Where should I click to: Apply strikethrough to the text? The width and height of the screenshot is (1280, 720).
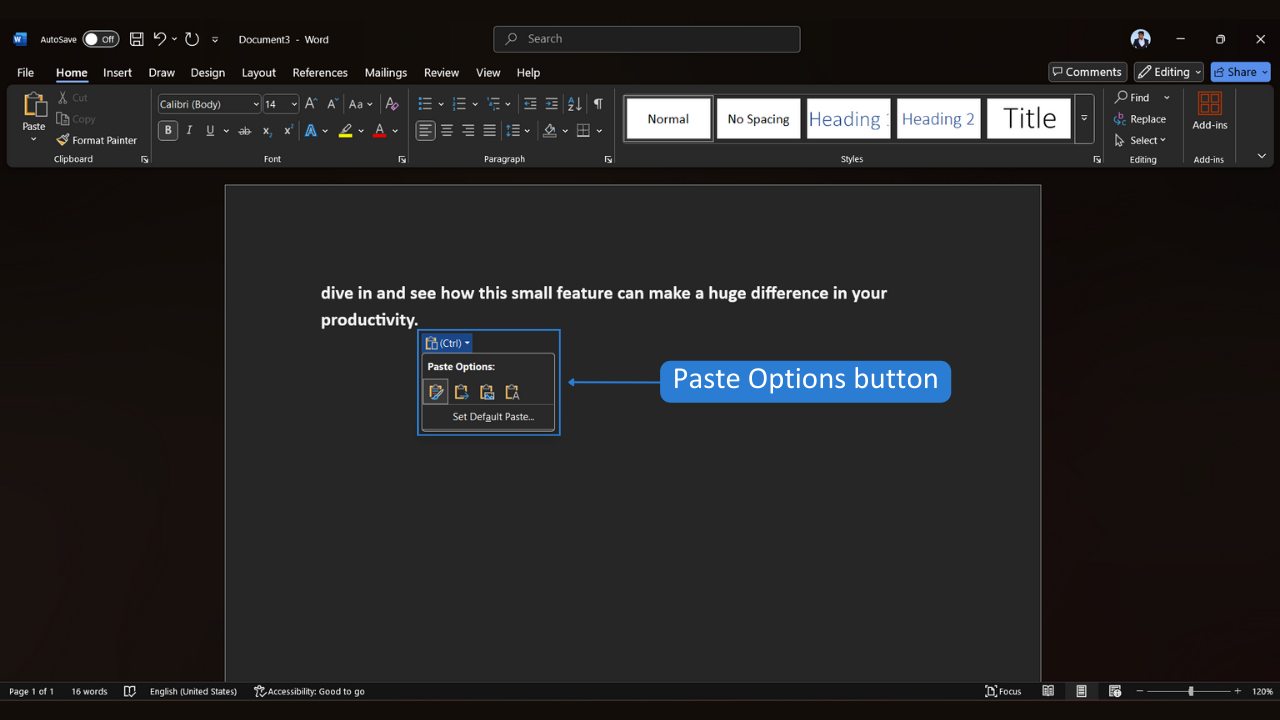pyautogui.click(x=244, y=130)
